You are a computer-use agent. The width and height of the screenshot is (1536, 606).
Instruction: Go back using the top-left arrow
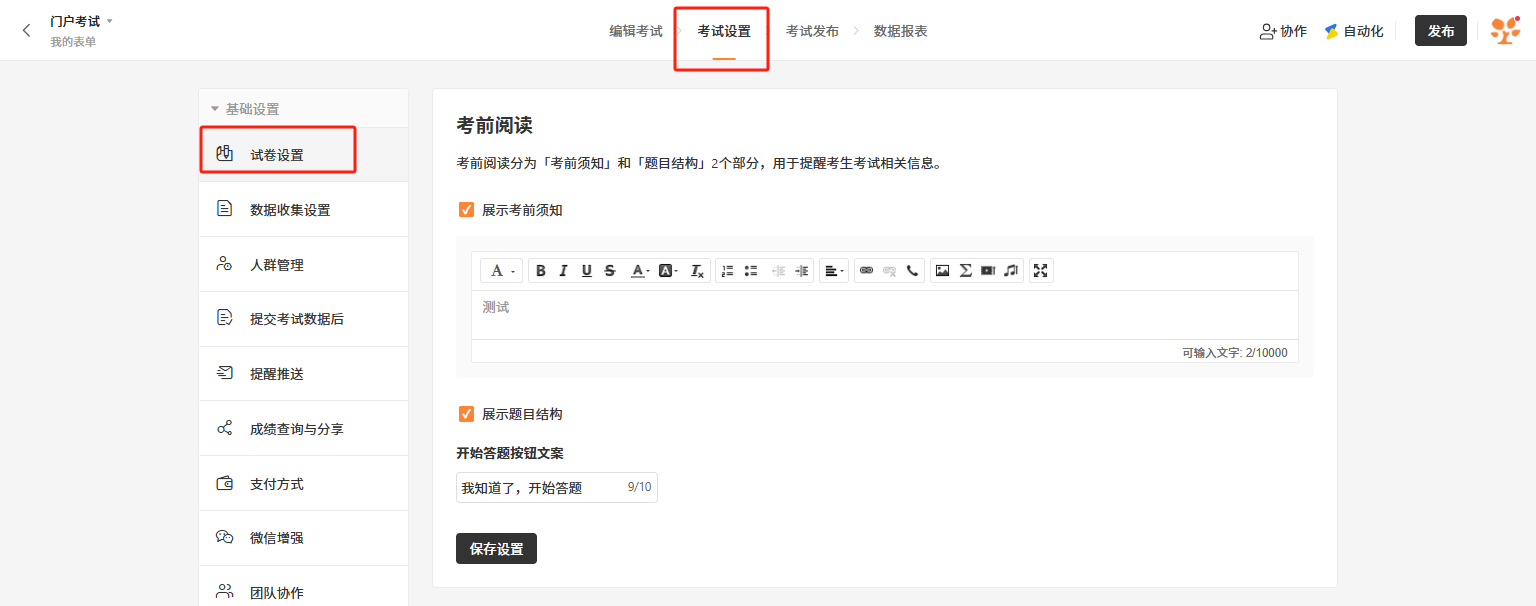[26, 30]
